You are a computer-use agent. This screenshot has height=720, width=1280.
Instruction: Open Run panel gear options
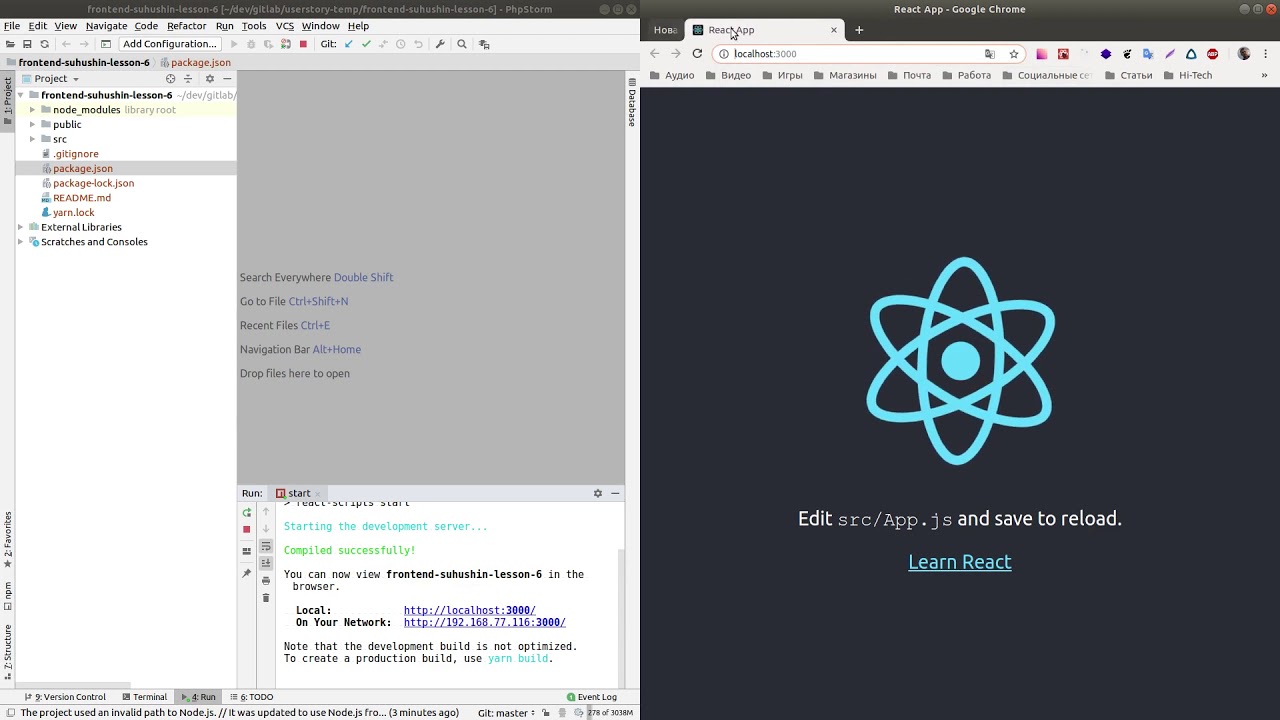coord(598,493)
